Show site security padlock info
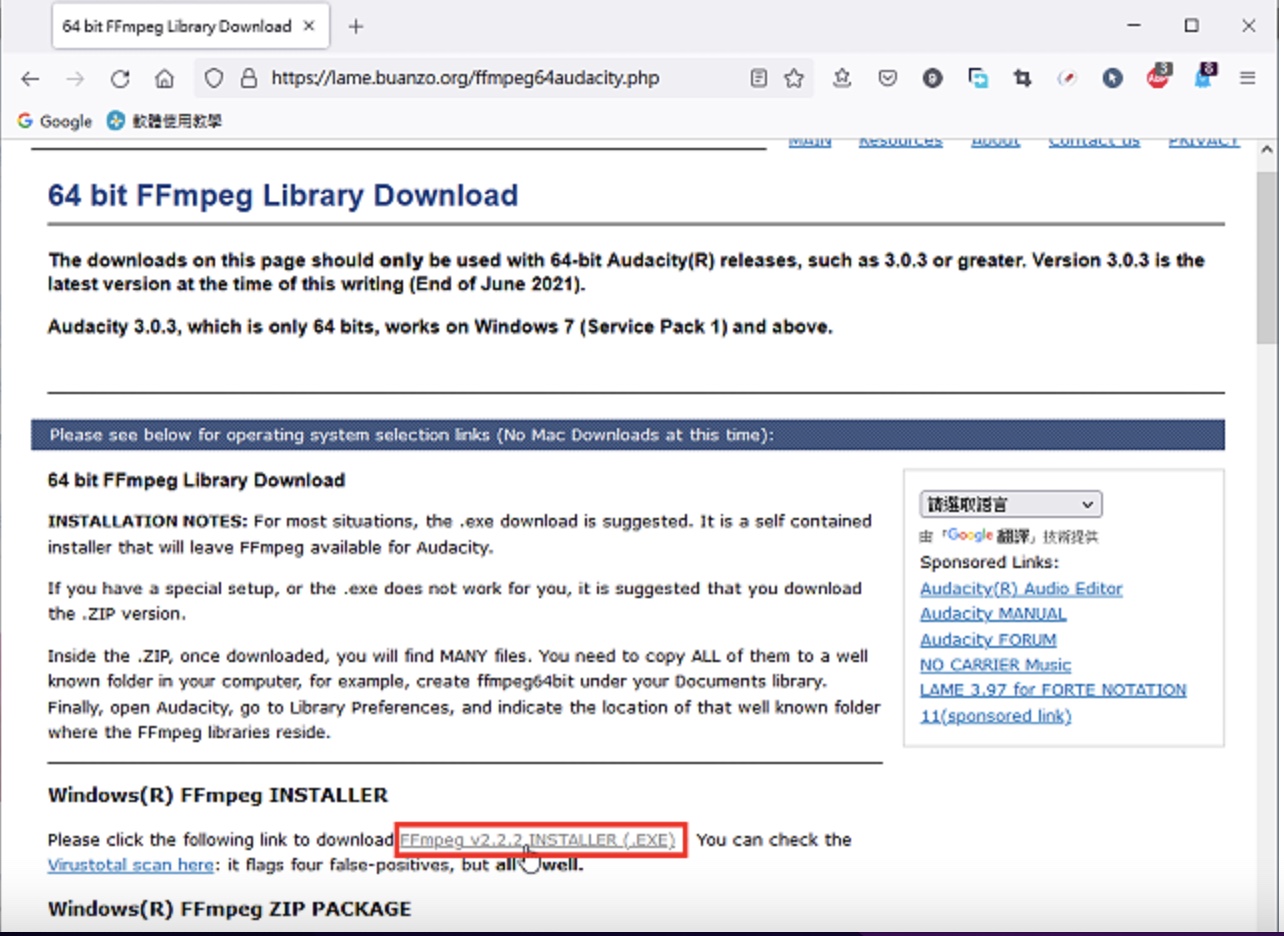The image size is (1284, 936). pos(248,78)
